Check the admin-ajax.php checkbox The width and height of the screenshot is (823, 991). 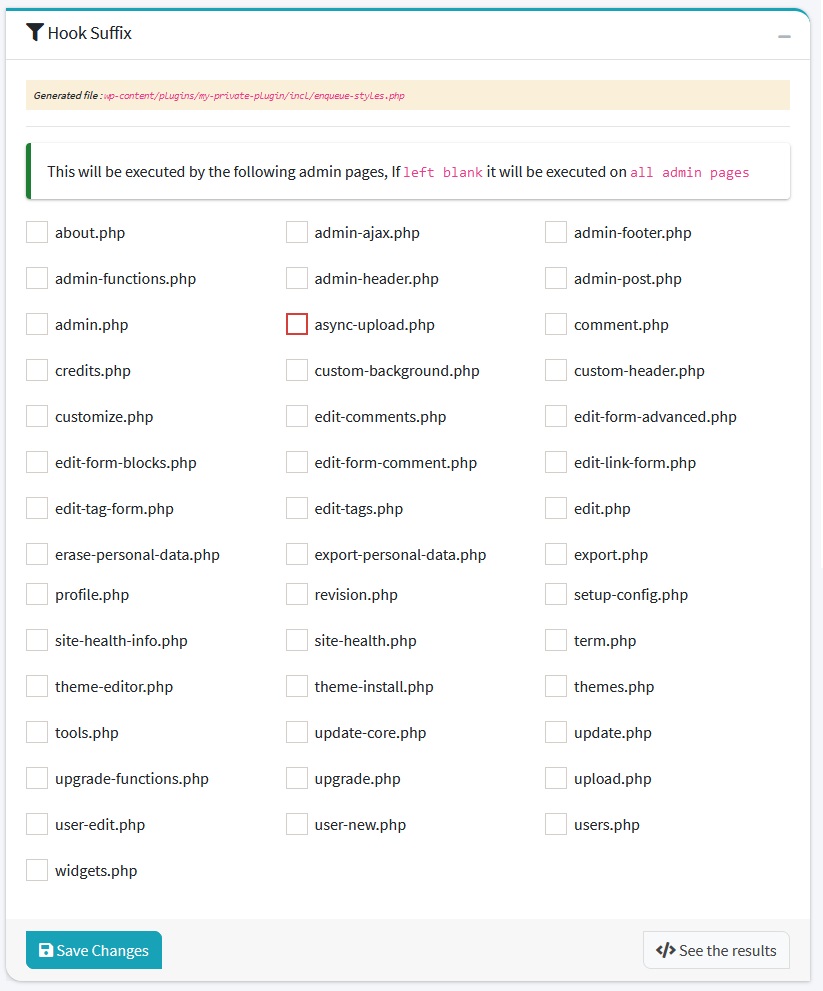click(297, 233)
